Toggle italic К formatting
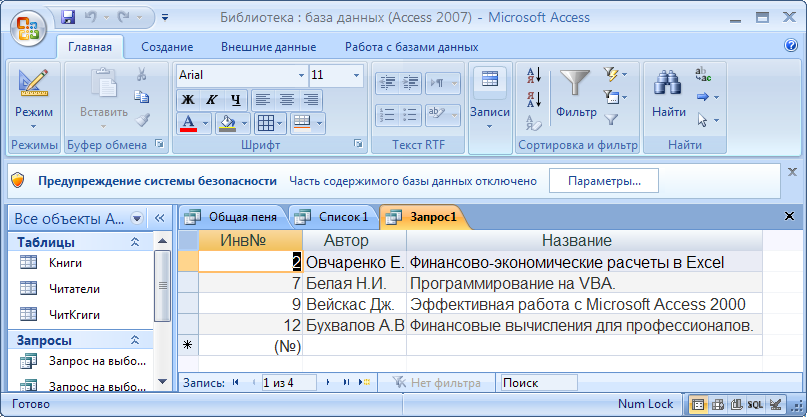Screen dimensions: 807x417 click(210, 100)
